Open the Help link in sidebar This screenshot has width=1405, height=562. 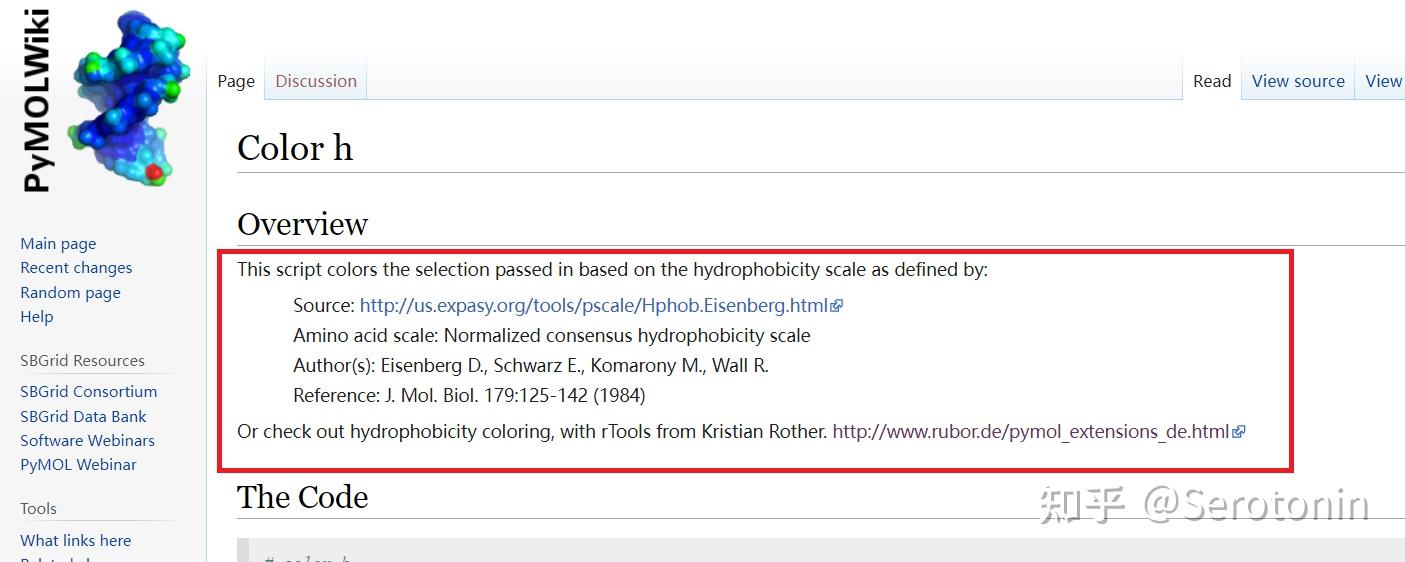click(37, 317)
